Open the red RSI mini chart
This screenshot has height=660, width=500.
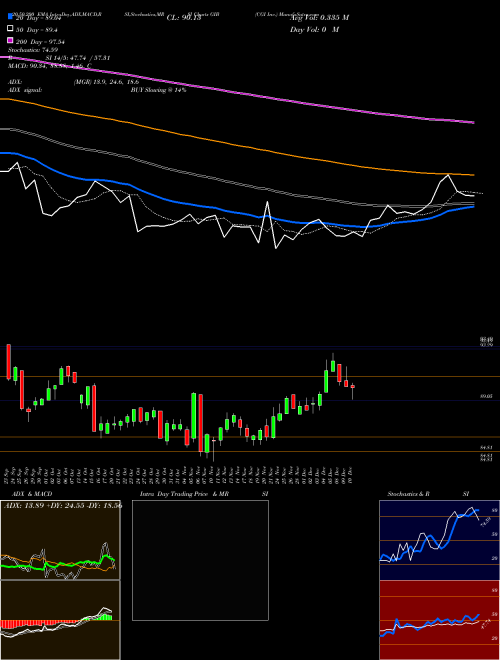click(x=439, y=620)
